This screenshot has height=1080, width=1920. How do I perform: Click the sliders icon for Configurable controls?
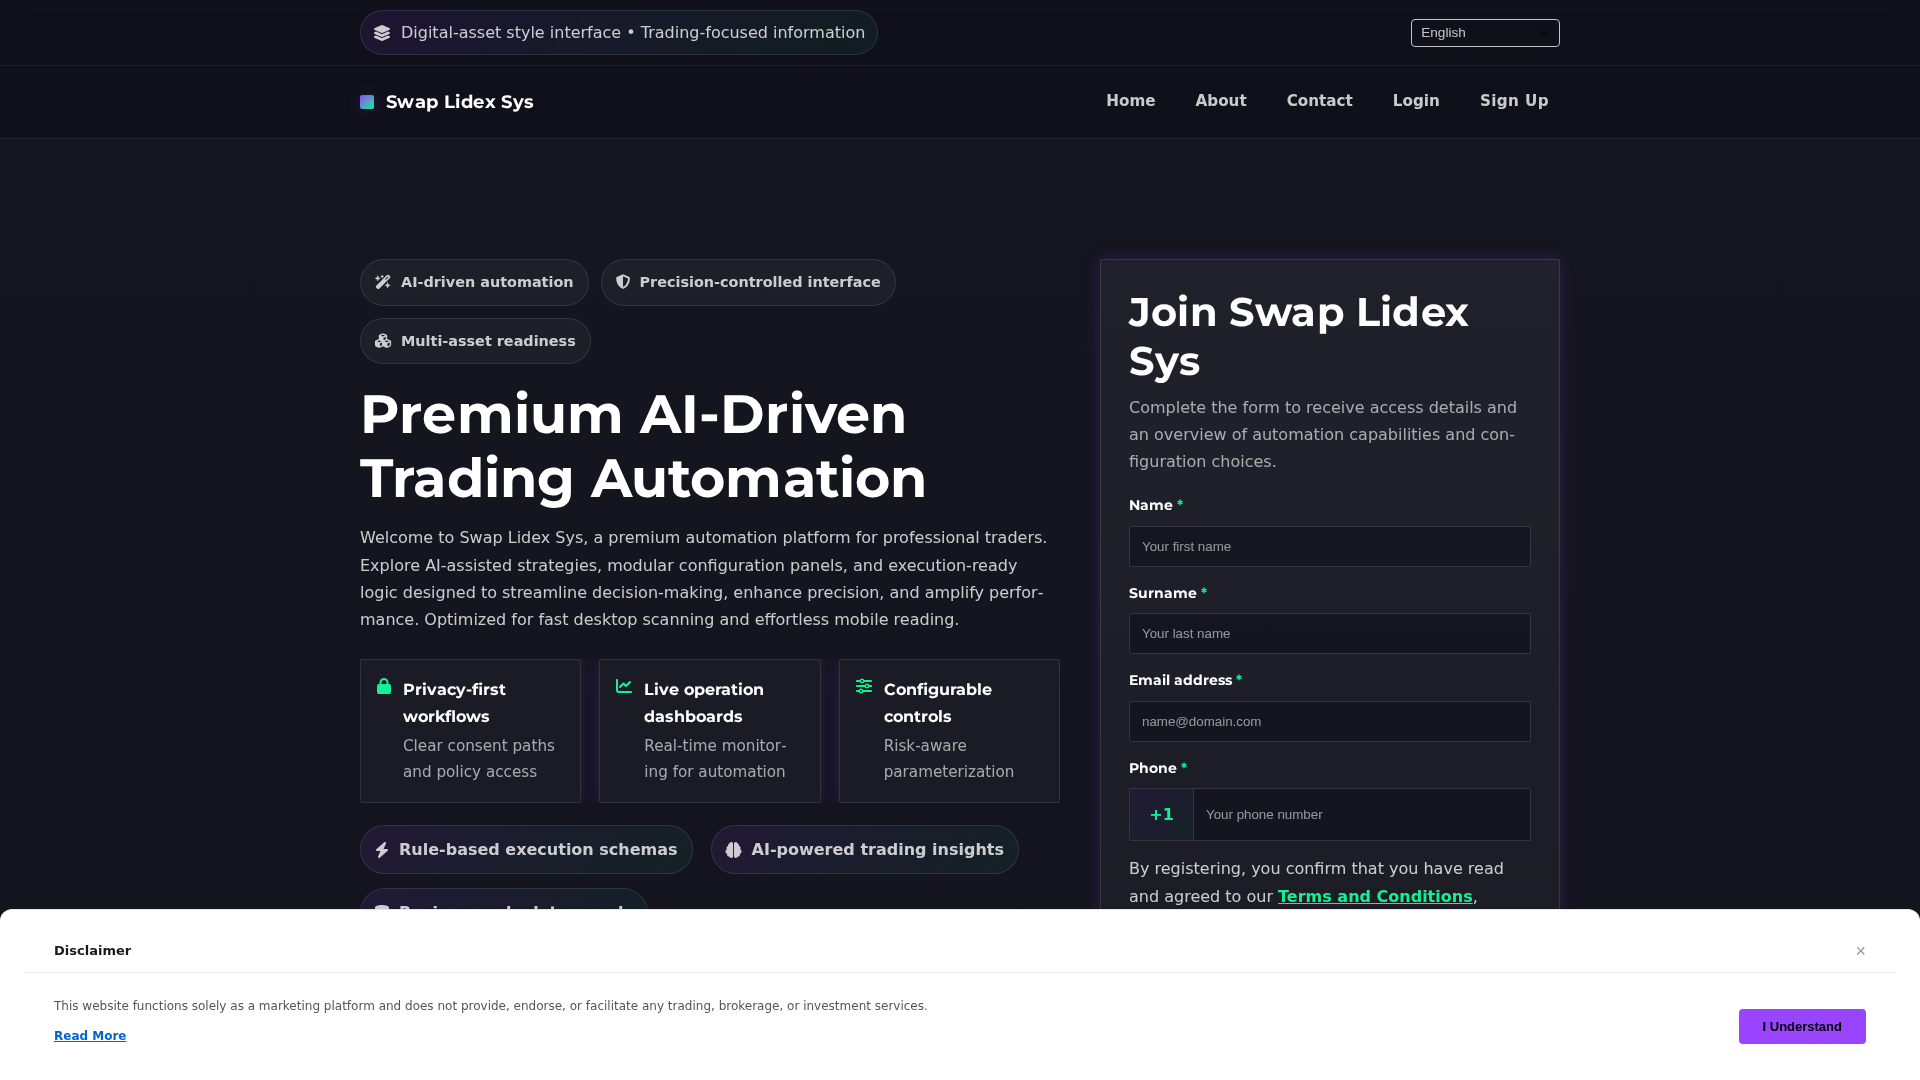[x=864, y=686]
